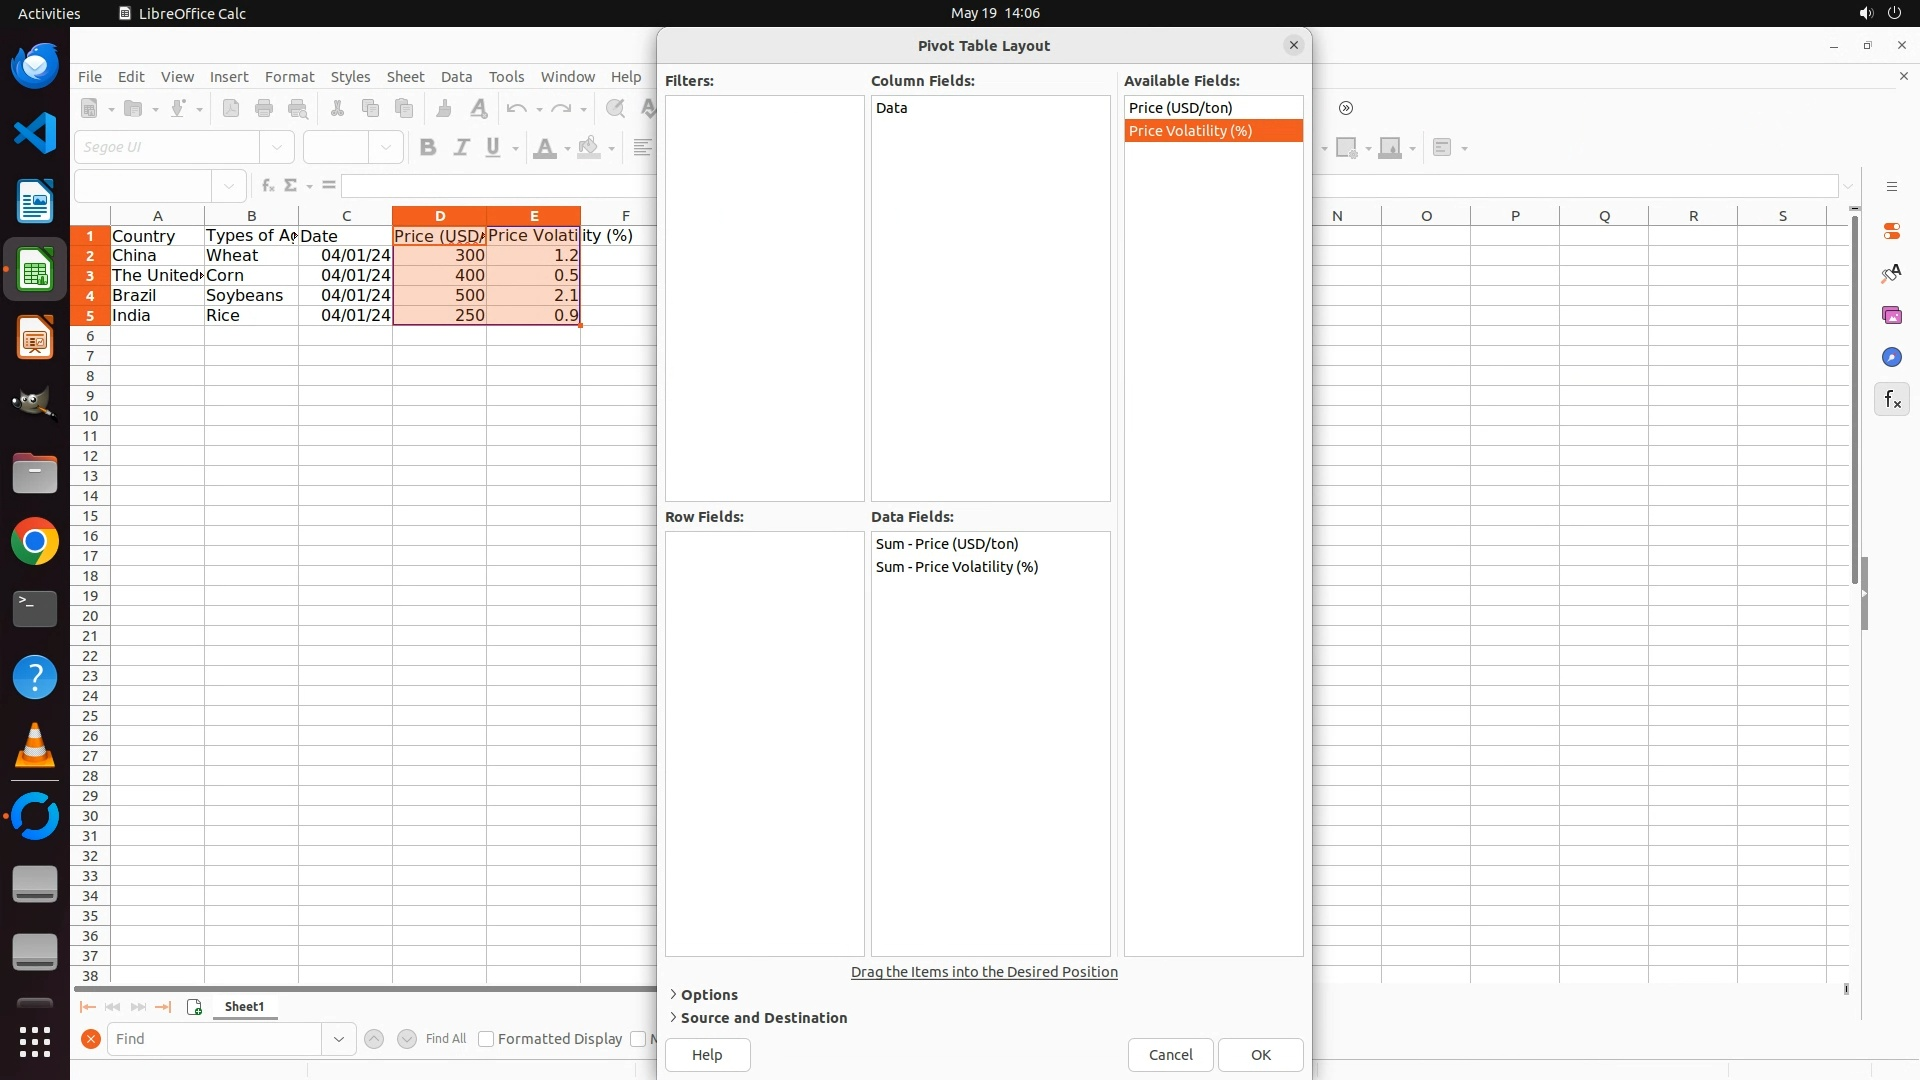
Task: Toggle Italic formatting
Action: click(x=461, y=148)
